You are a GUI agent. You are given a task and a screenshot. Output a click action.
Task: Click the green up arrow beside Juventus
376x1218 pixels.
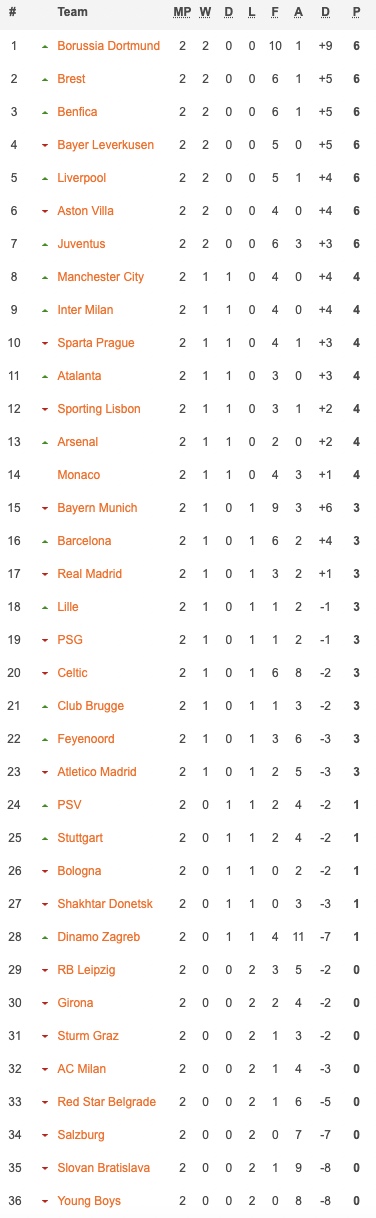point(44,244)
